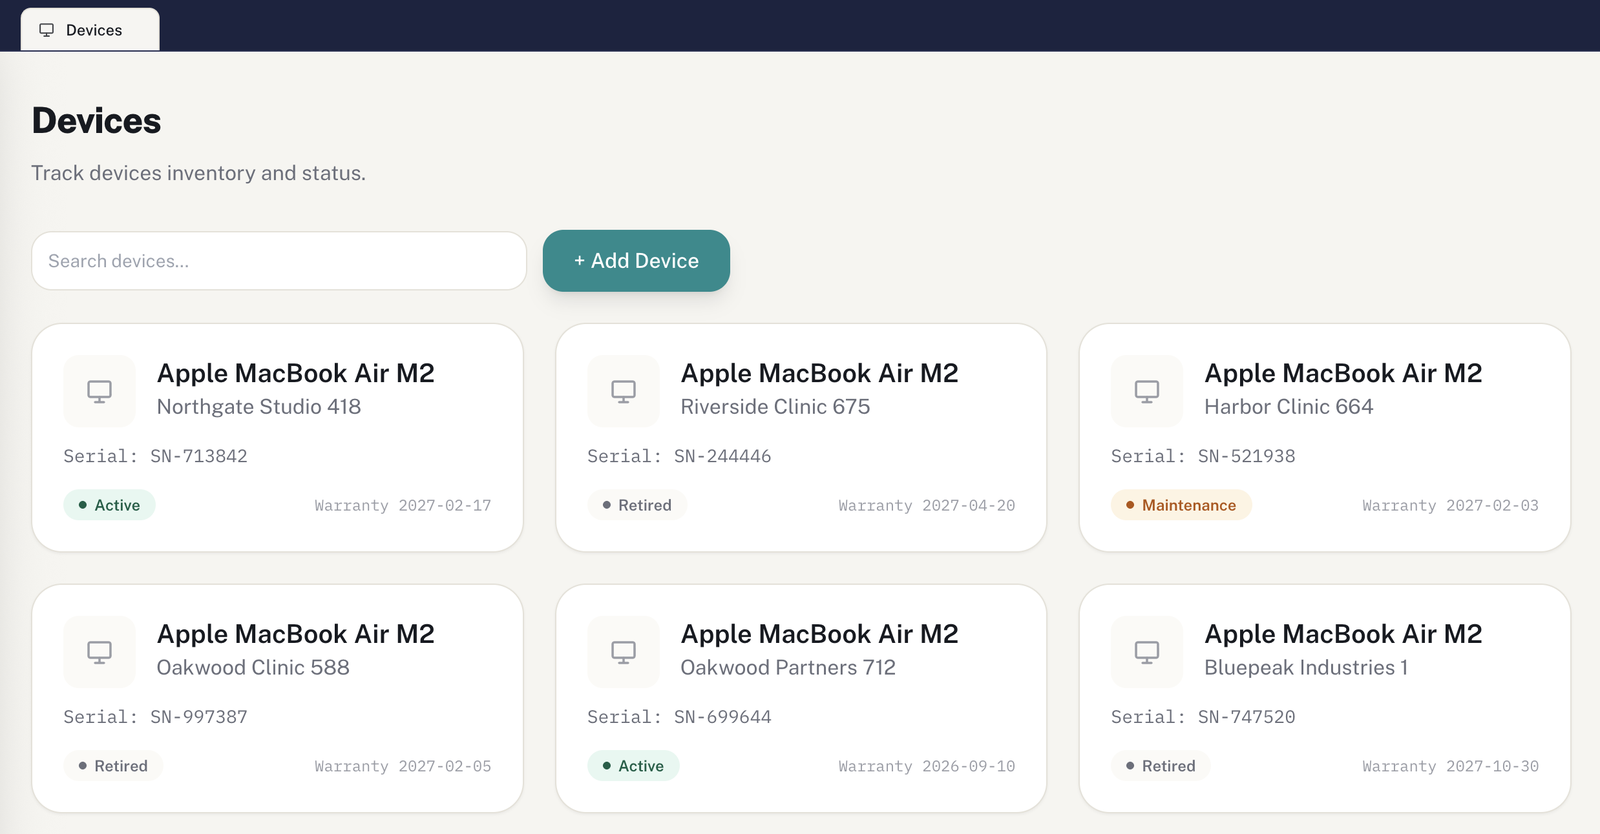Click serial number SN-699644
This screenshot has width=1600, height=834.
723,717
